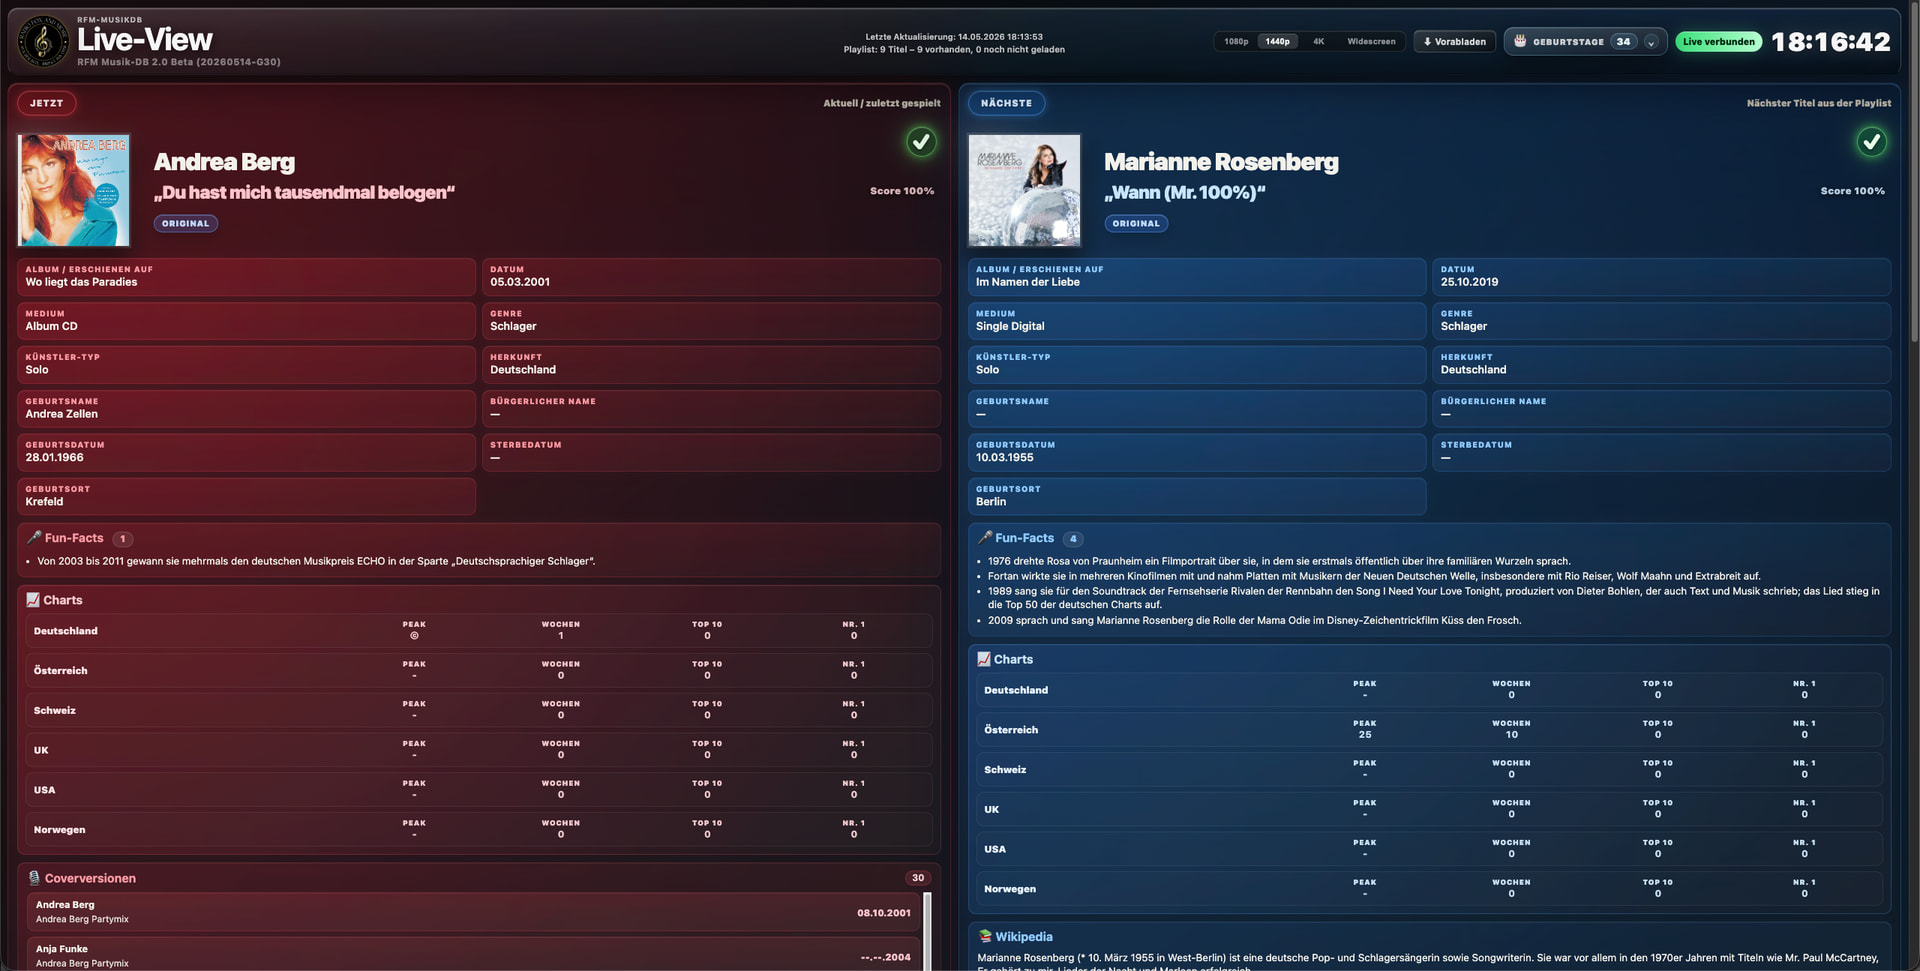This screenshot has width=1920, height=971.
Task: Click the song title 'Wann (Mr. 100%)'
Action: 1184,192
